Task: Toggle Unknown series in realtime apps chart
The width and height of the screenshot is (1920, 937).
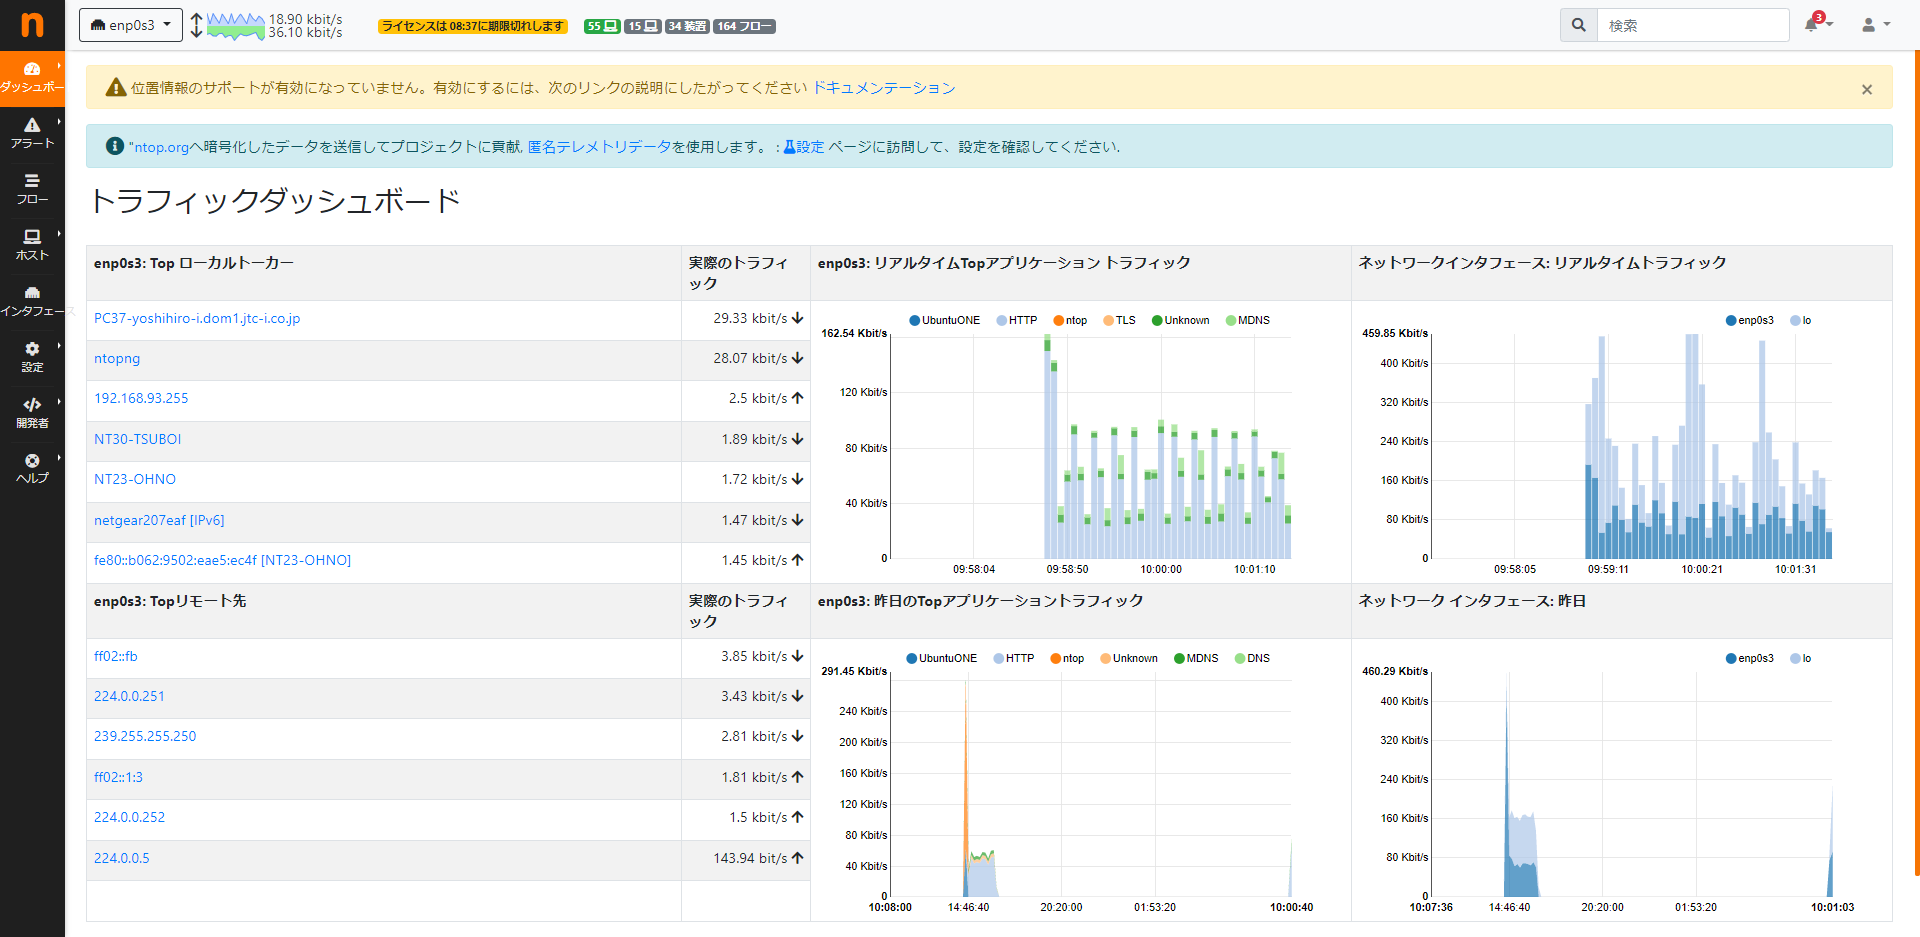Action: 1180,320
